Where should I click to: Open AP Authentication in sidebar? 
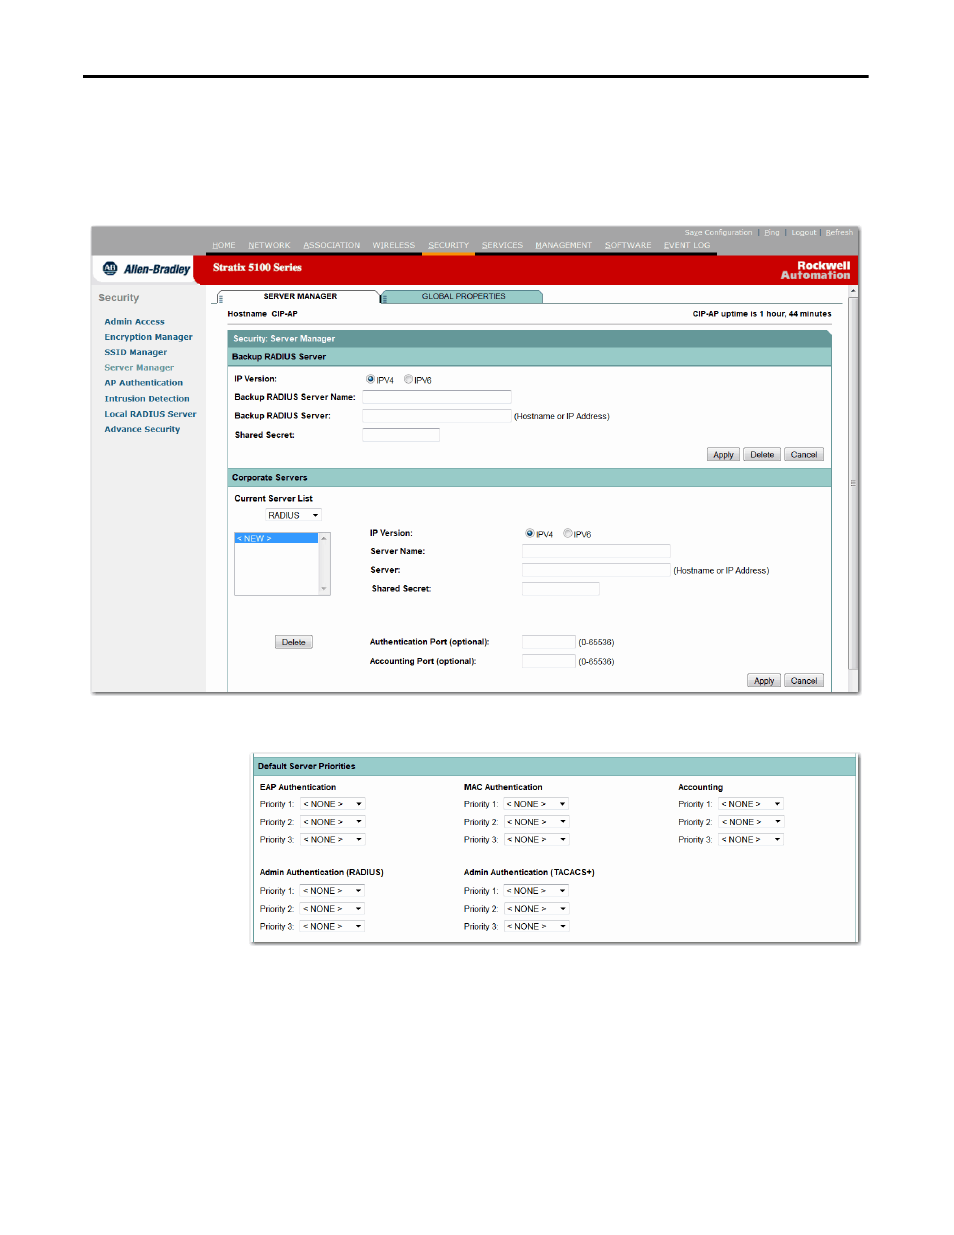[x=143, y=383]
